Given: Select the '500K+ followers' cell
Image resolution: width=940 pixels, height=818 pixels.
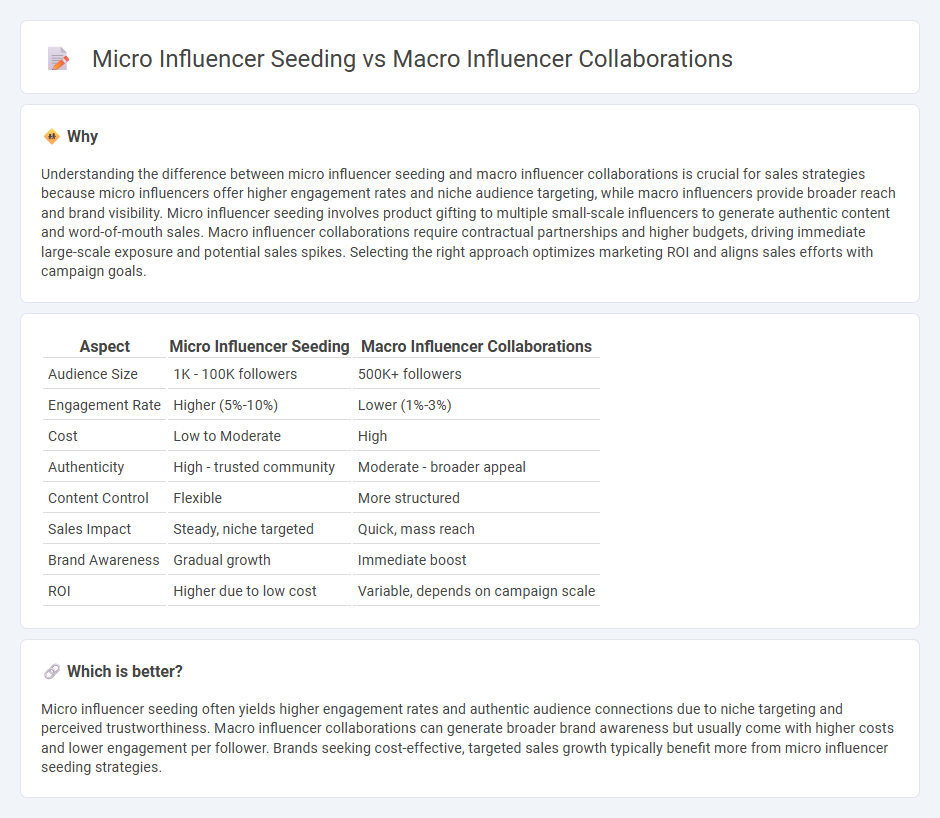Looking at the screenshot, I should (409, 374).
